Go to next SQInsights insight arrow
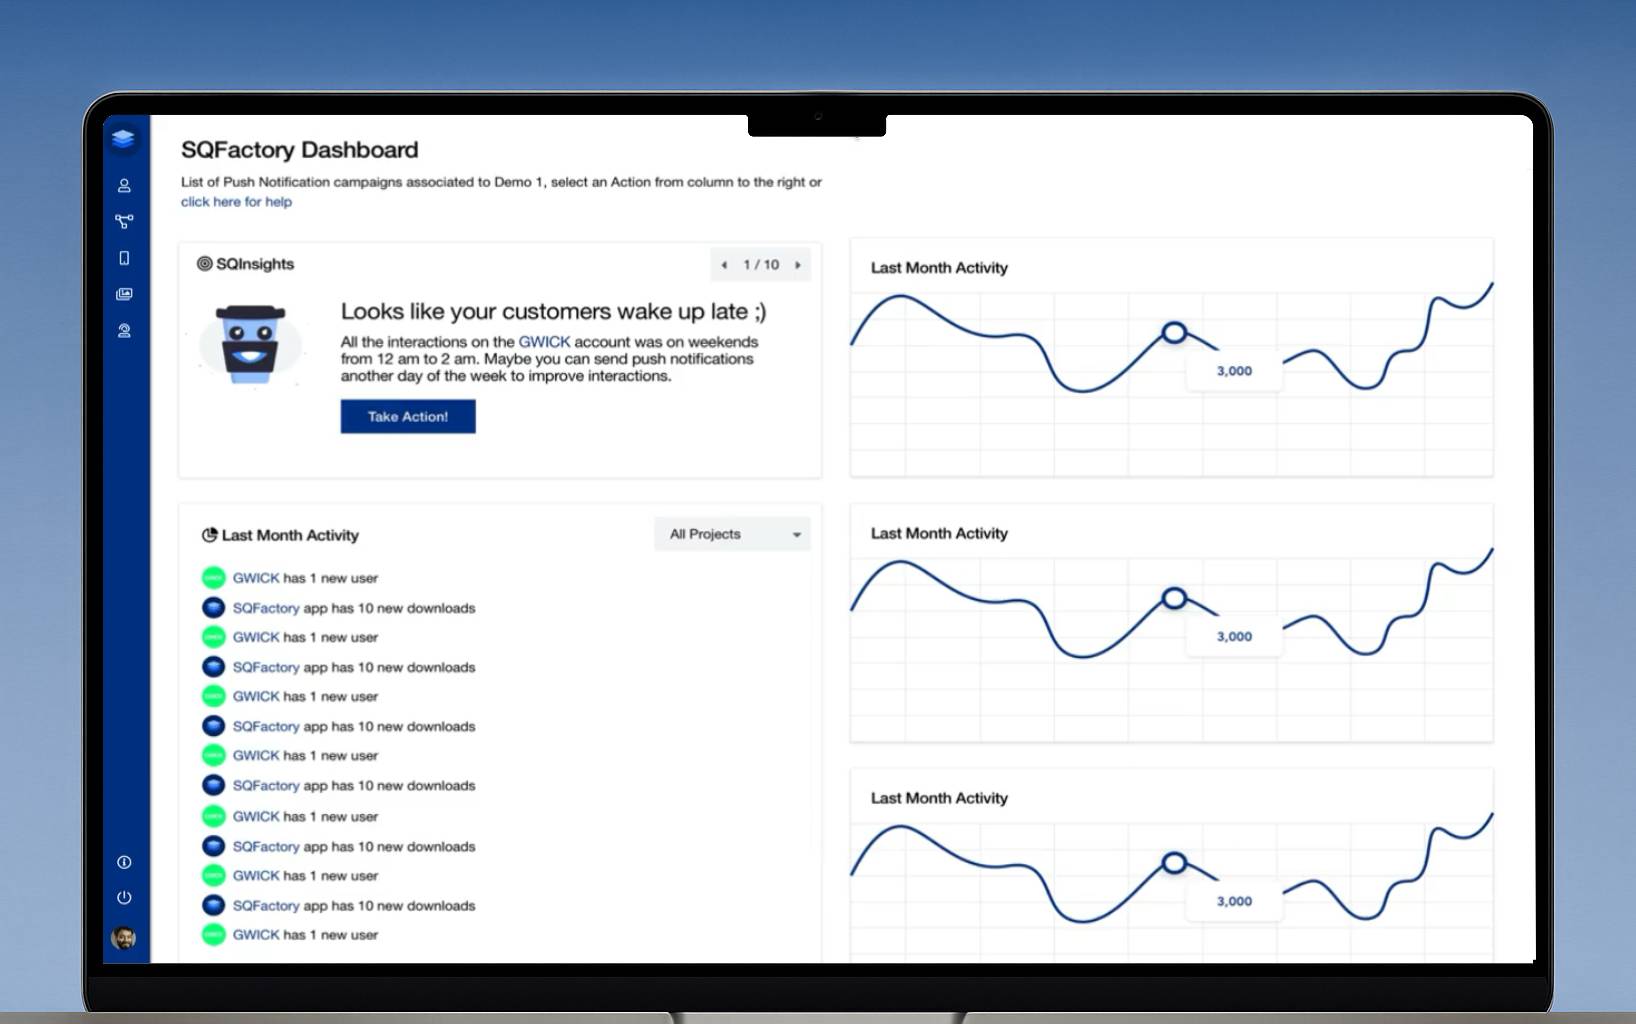This screenshot has width=1636, height=1024. tap(798, 265)
